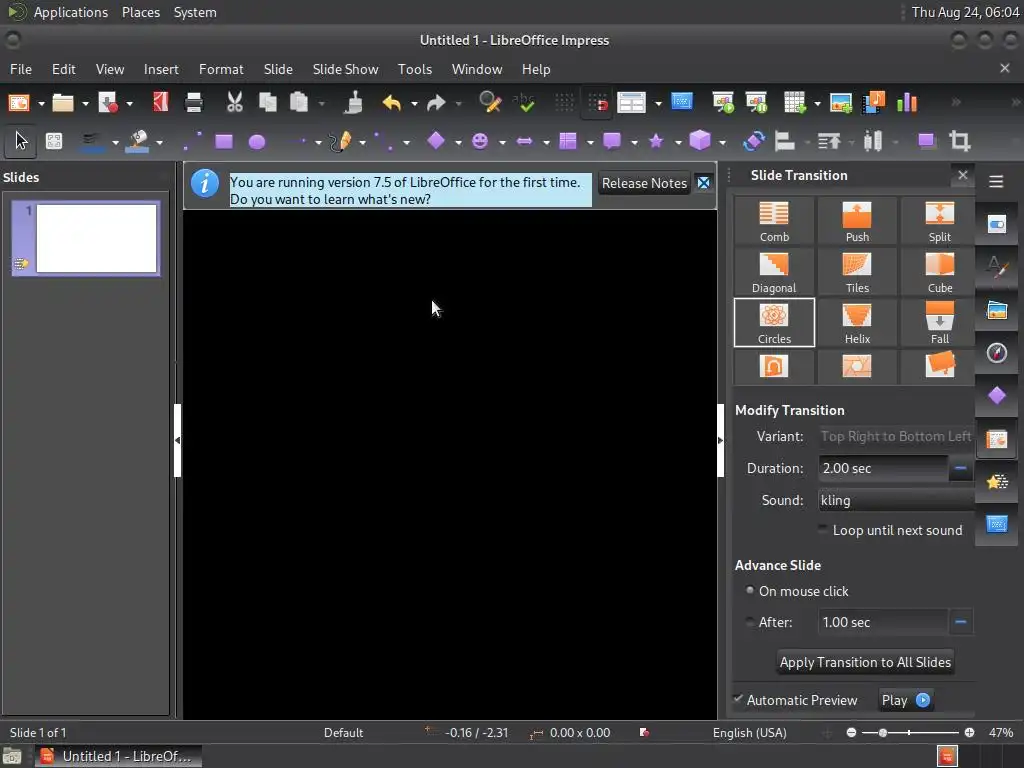Image resolution: width=1024 pixels, height=768 pixels.
Task: Click Export as PDF icon
Action: tap(161, 103)
